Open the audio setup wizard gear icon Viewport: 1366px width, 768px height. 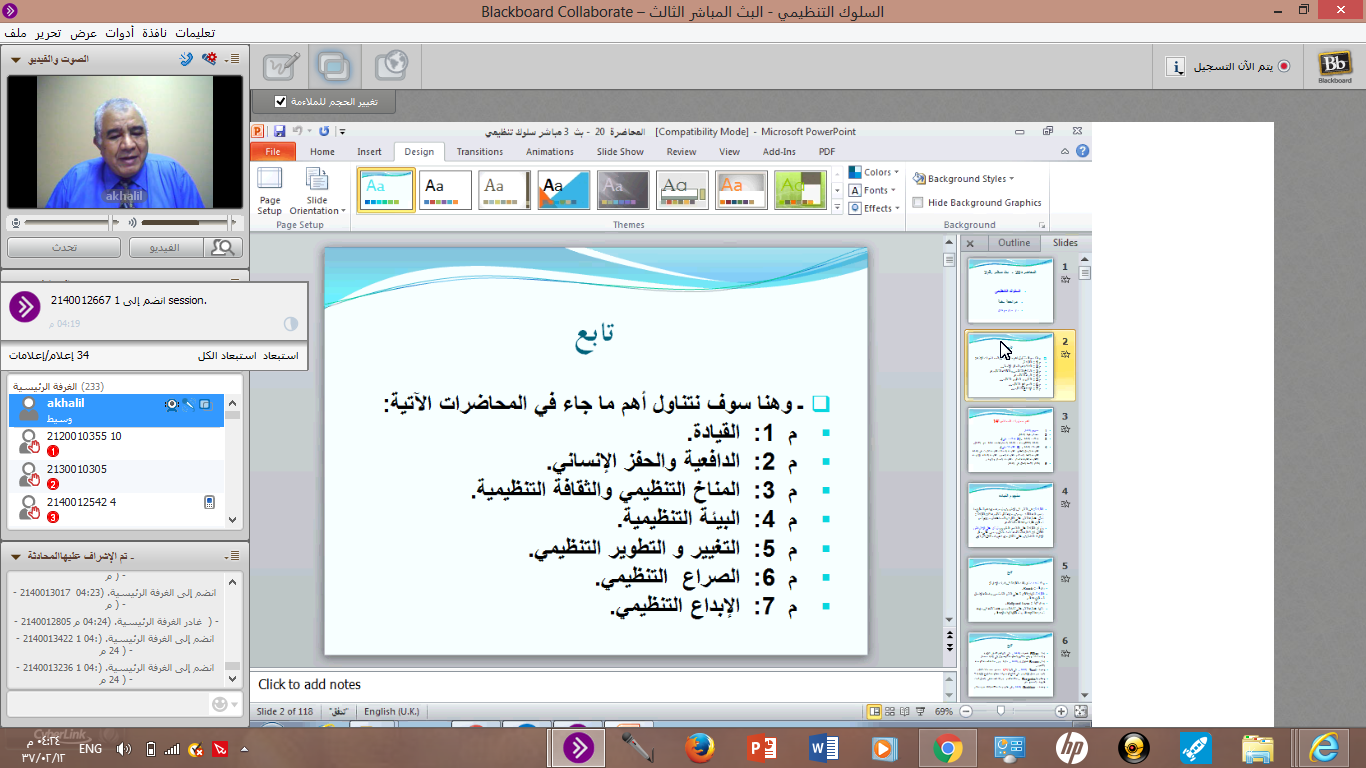[208, 59]
